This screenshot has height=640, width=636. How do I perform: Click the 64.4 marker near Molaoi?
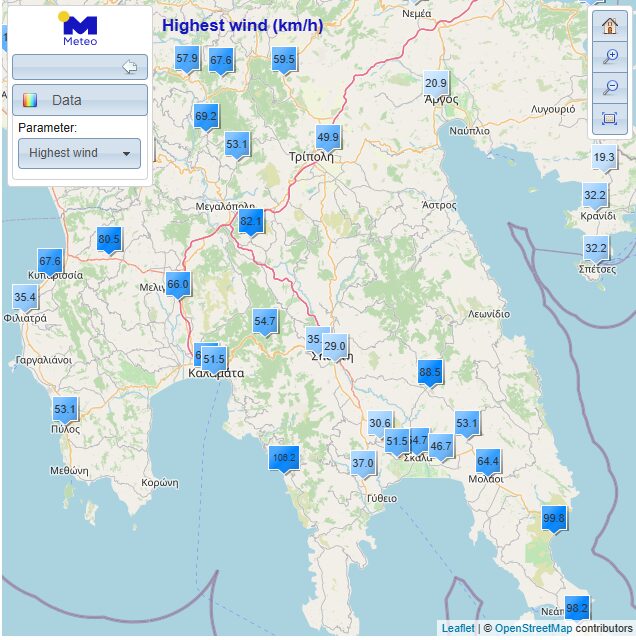click(488, 461)
